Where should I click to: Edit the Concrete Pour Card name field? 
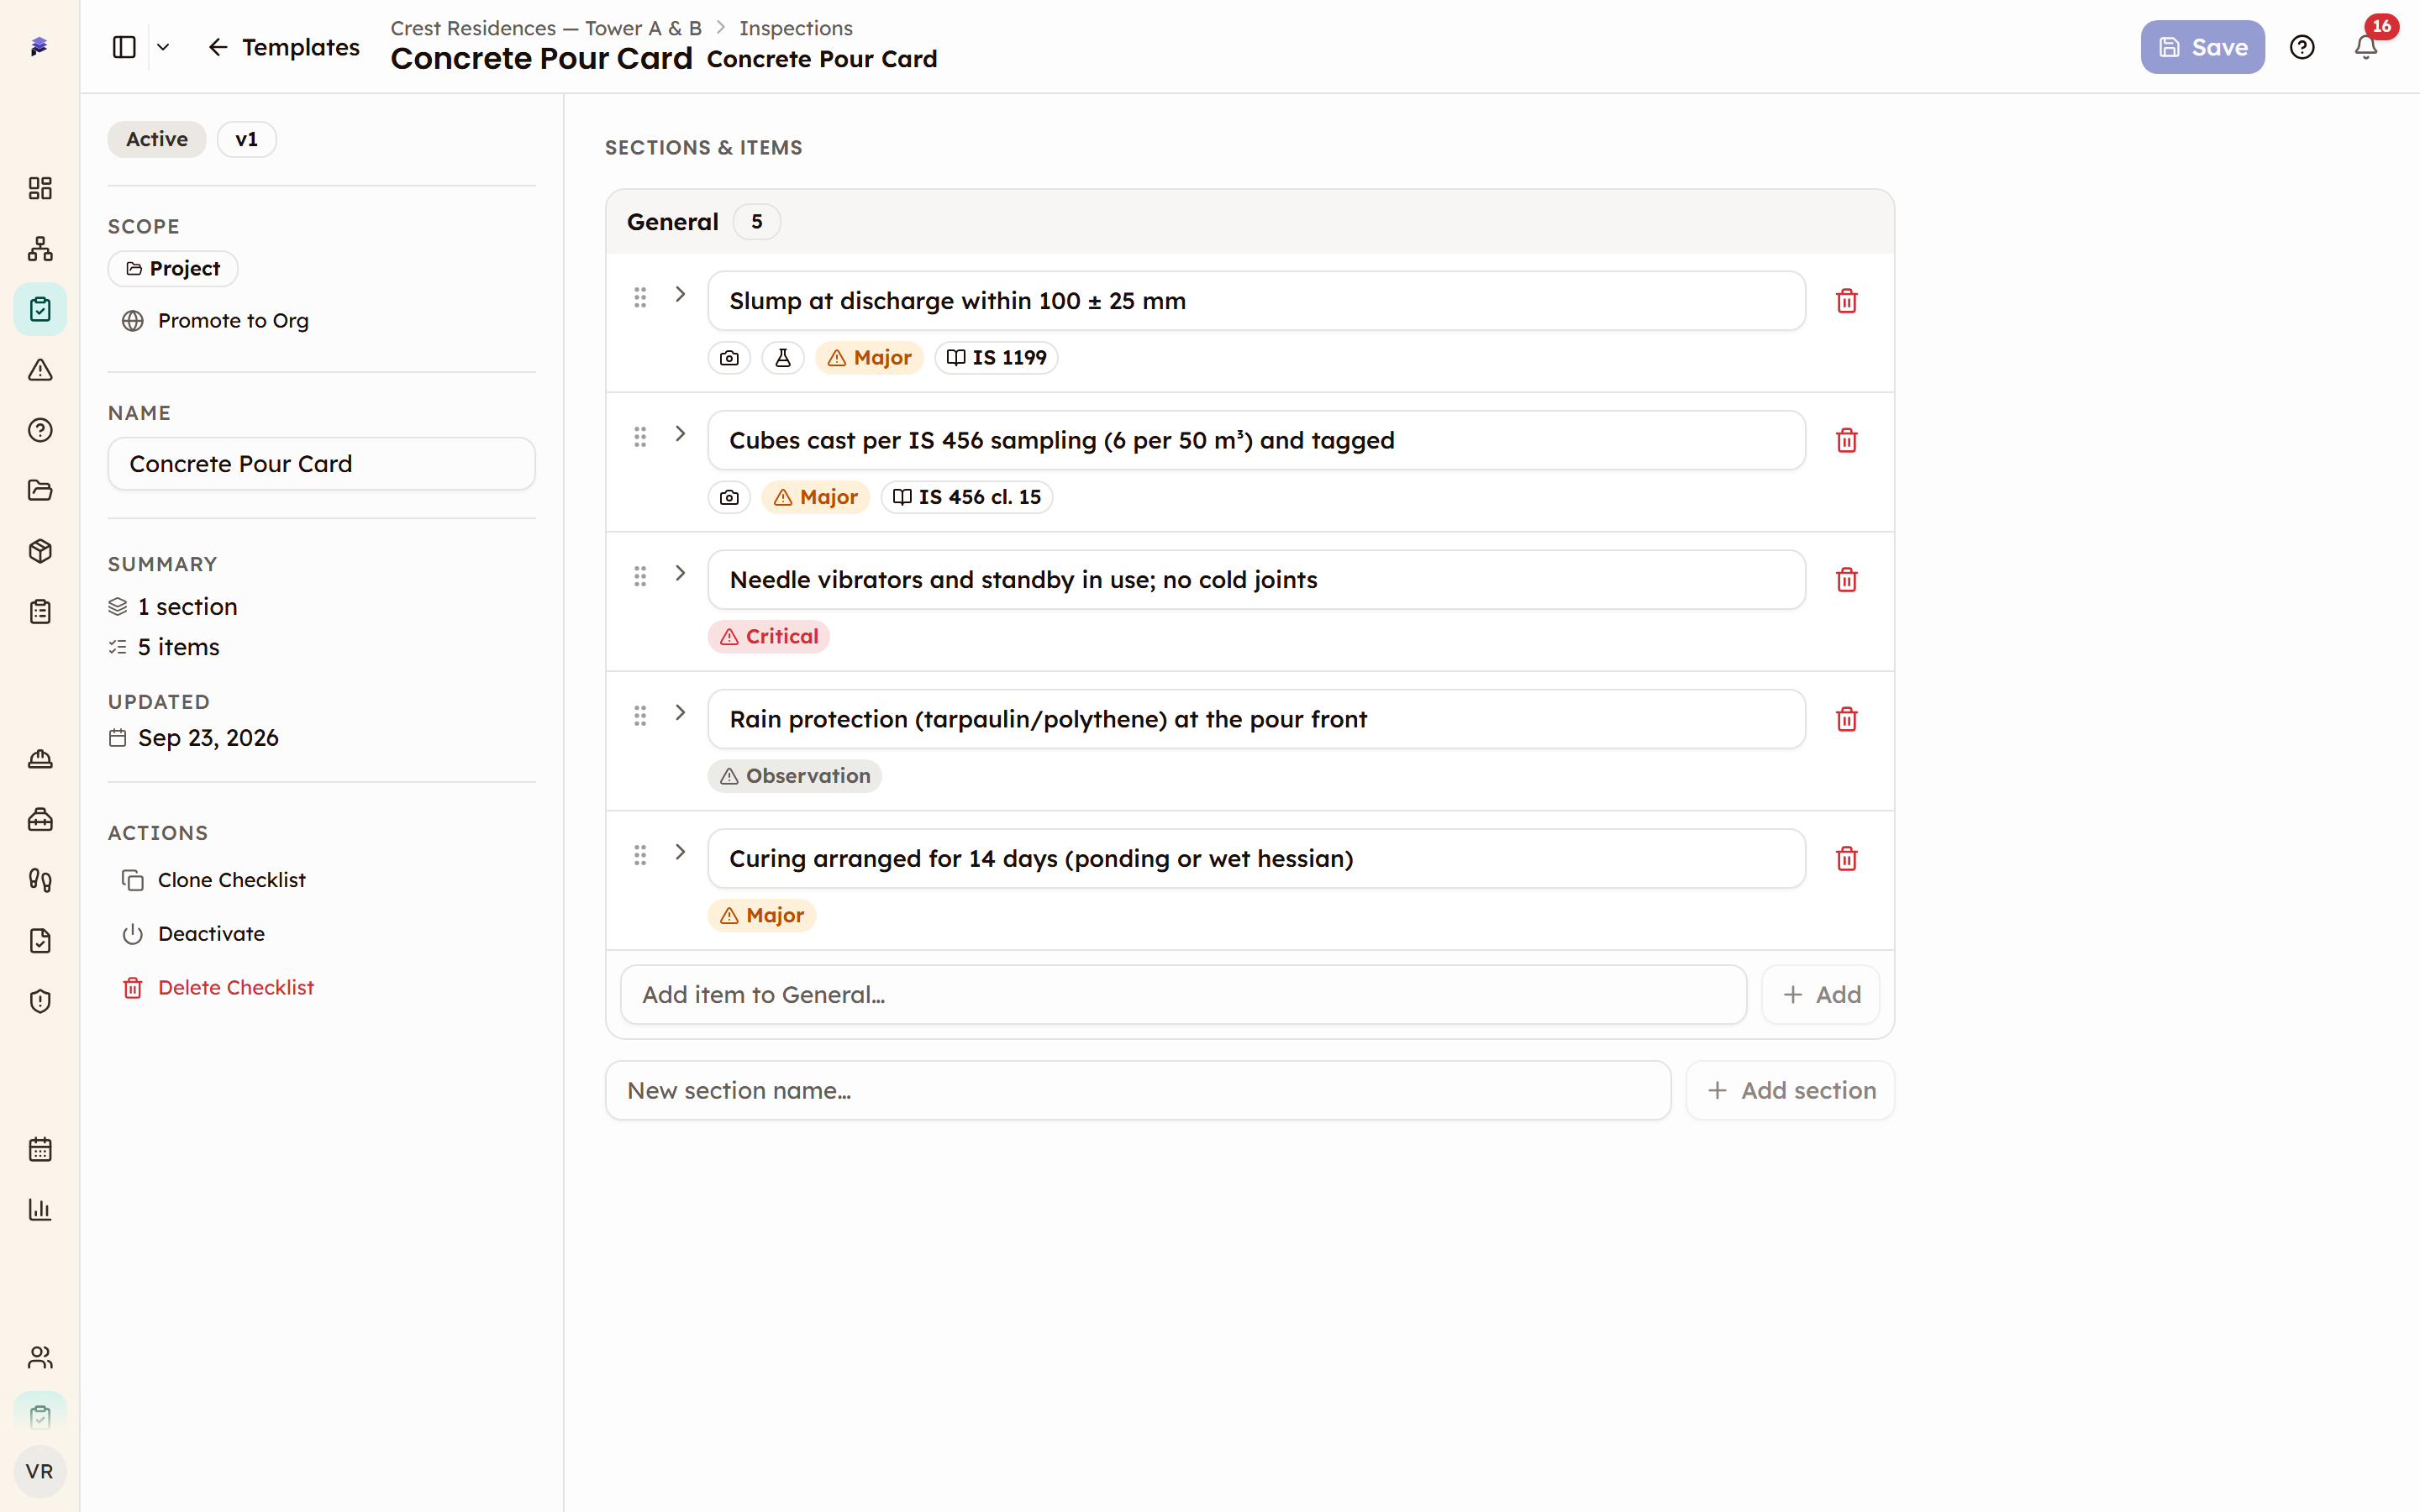322,464
